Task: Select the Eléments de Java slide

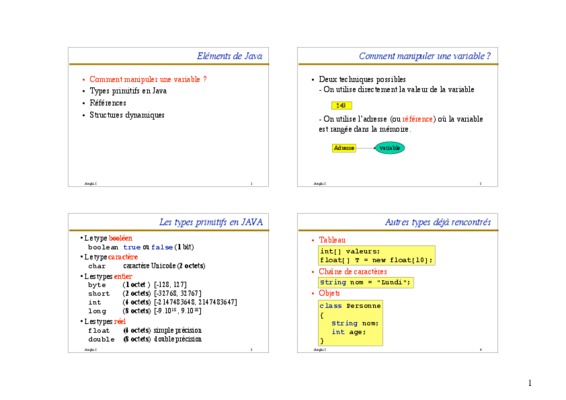Action: coord(168,117)
